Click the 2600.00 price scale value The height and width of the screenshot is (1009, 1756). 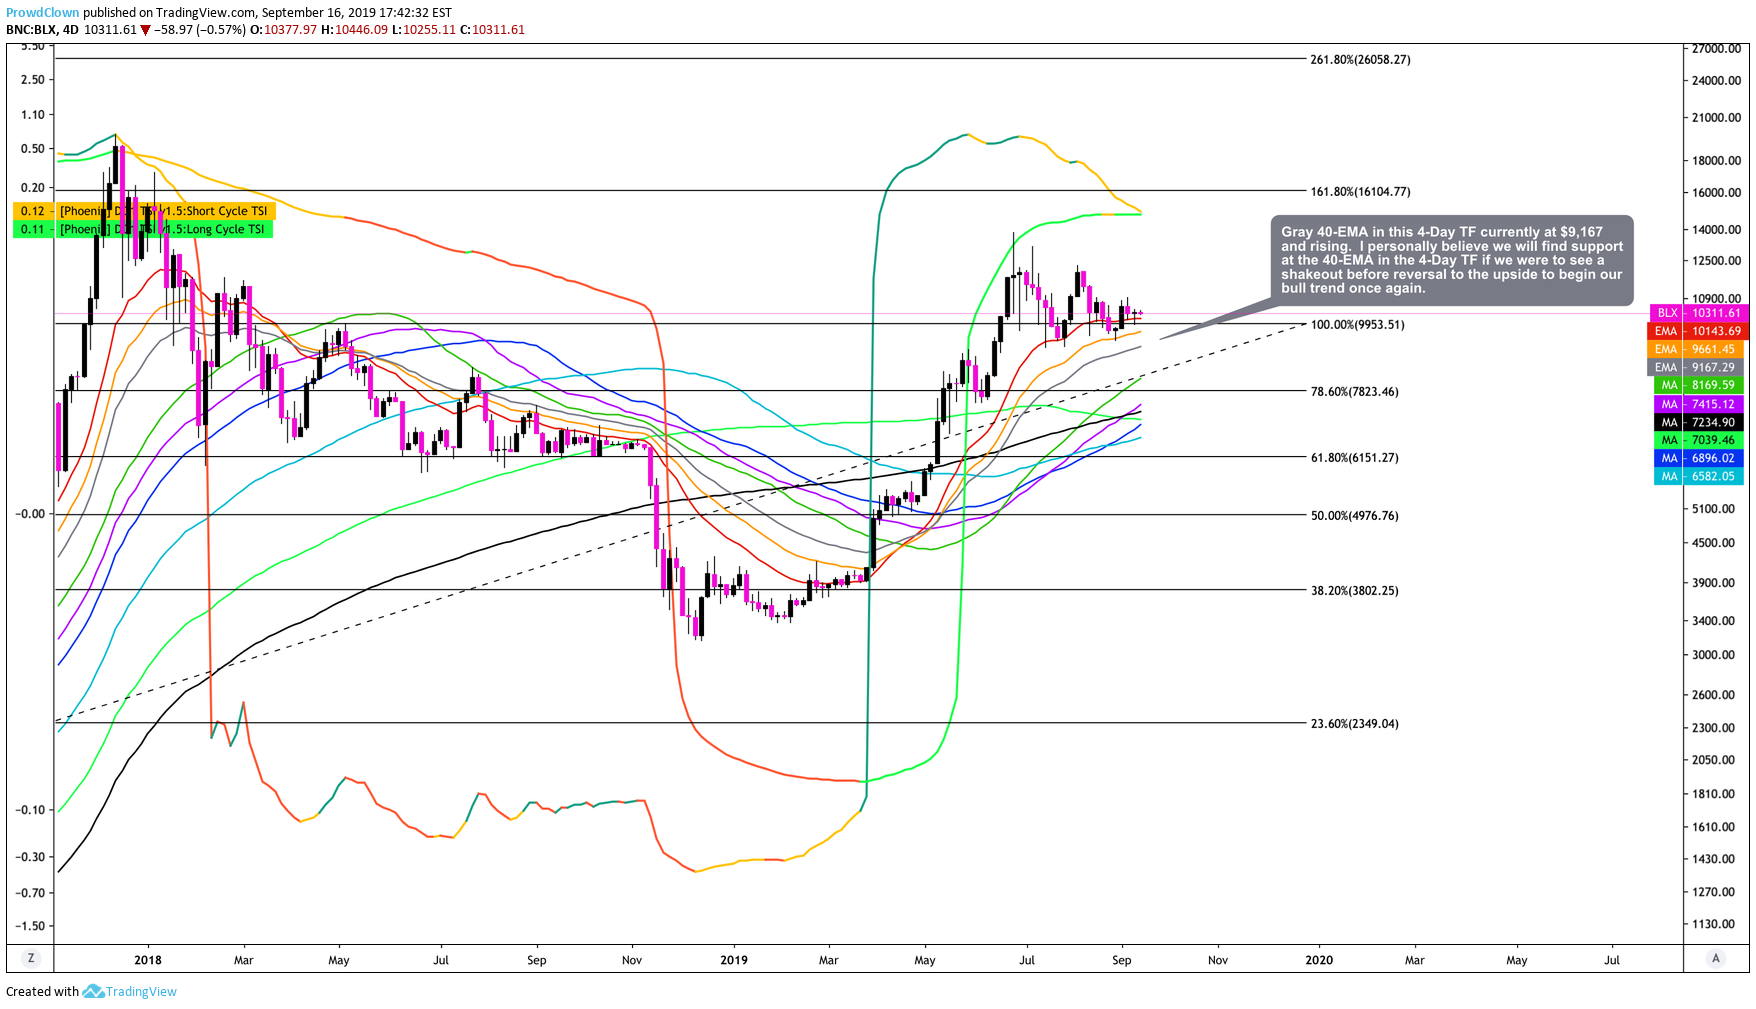(x=1713, y=694)
